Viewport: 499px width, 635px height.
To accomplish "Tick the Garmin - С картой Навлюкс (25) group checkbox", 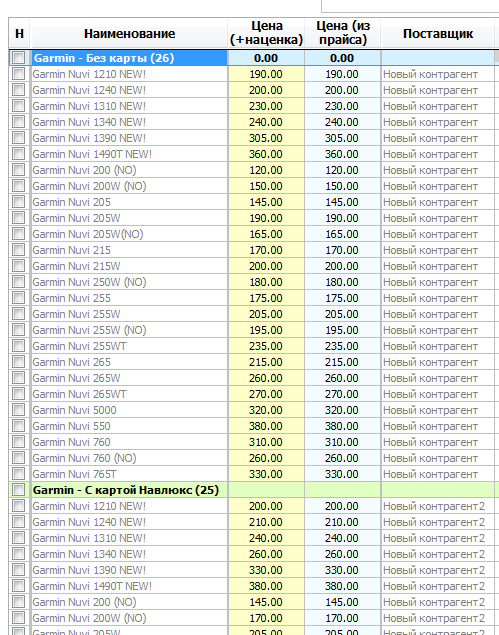I will [19, 490].
